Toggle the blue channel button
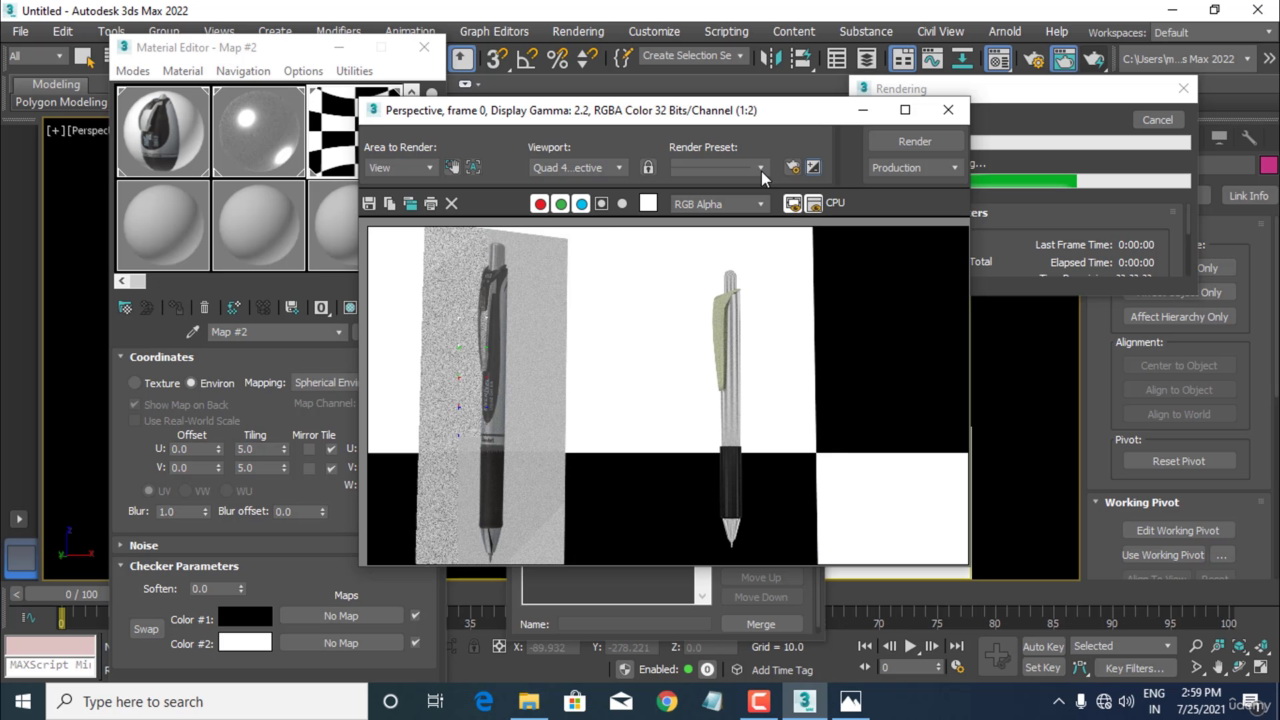1280x720 pixels. [x=581, y=204]
